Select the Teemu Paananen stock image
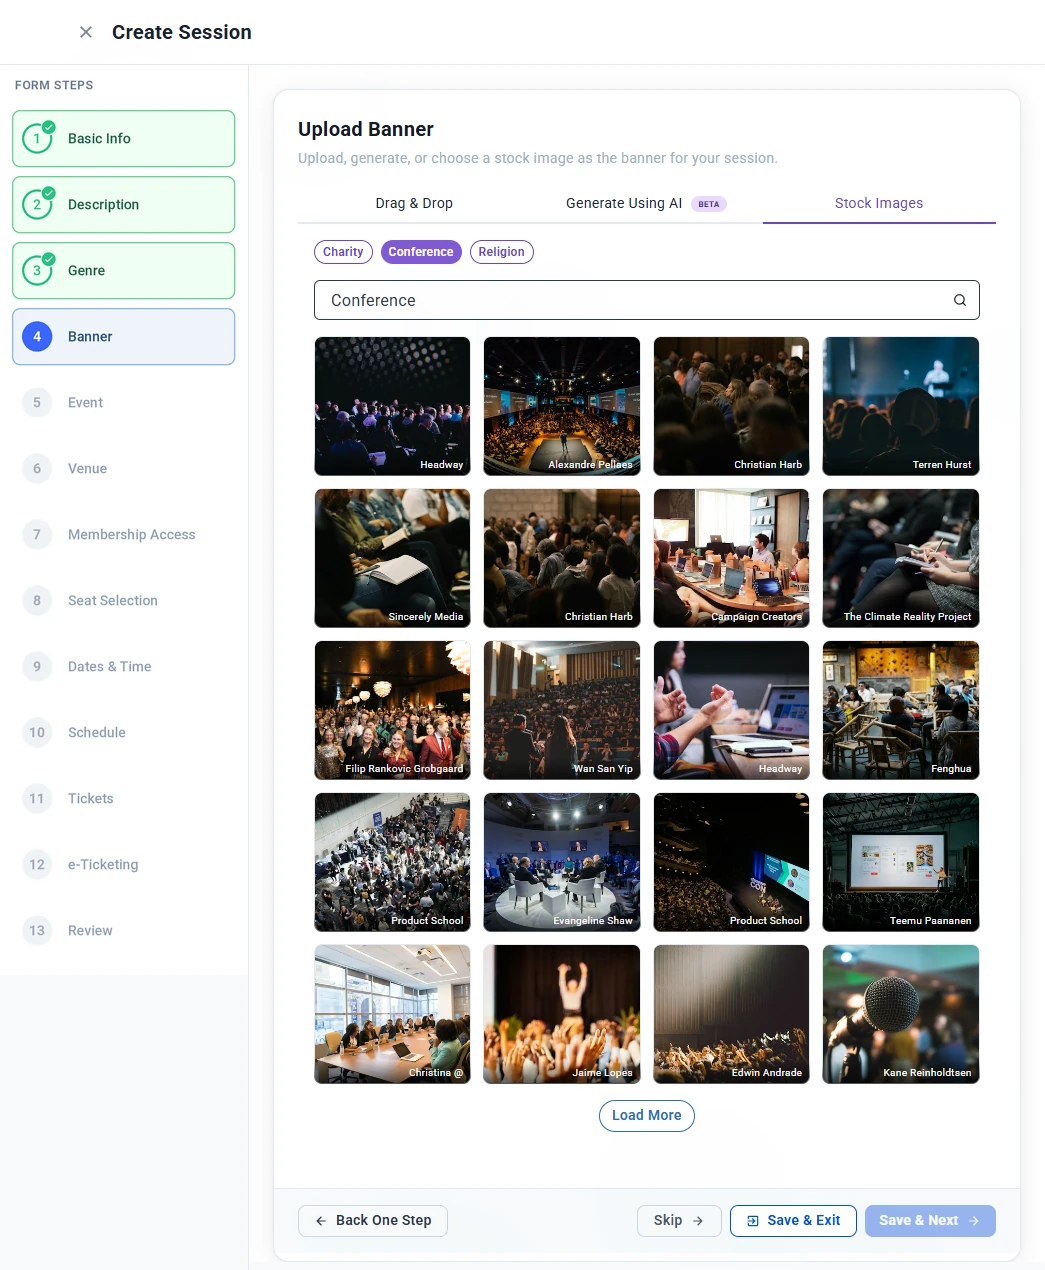1045x1270 pixels. (x=901, y=862)
